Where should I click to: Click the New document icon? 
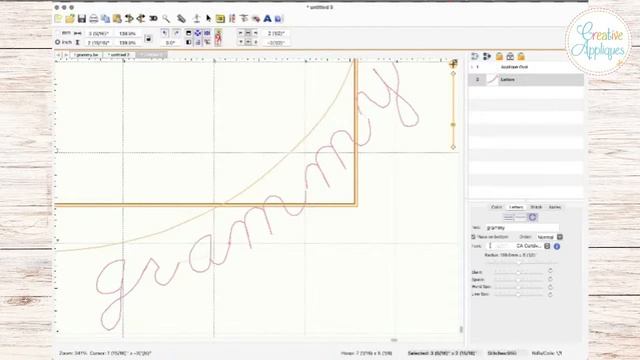click(58, 19)
